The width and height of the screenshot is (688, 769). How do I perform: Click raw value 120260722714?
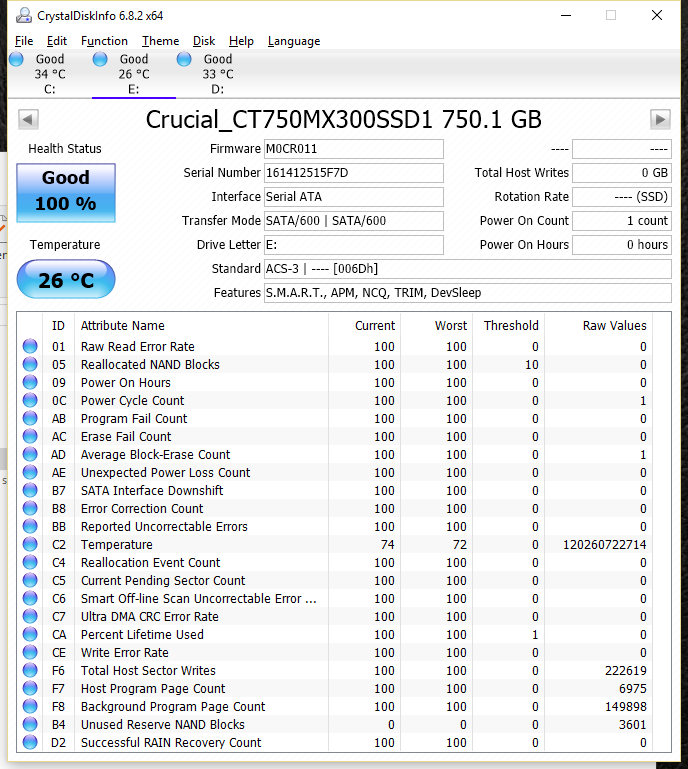coord(605,544)
